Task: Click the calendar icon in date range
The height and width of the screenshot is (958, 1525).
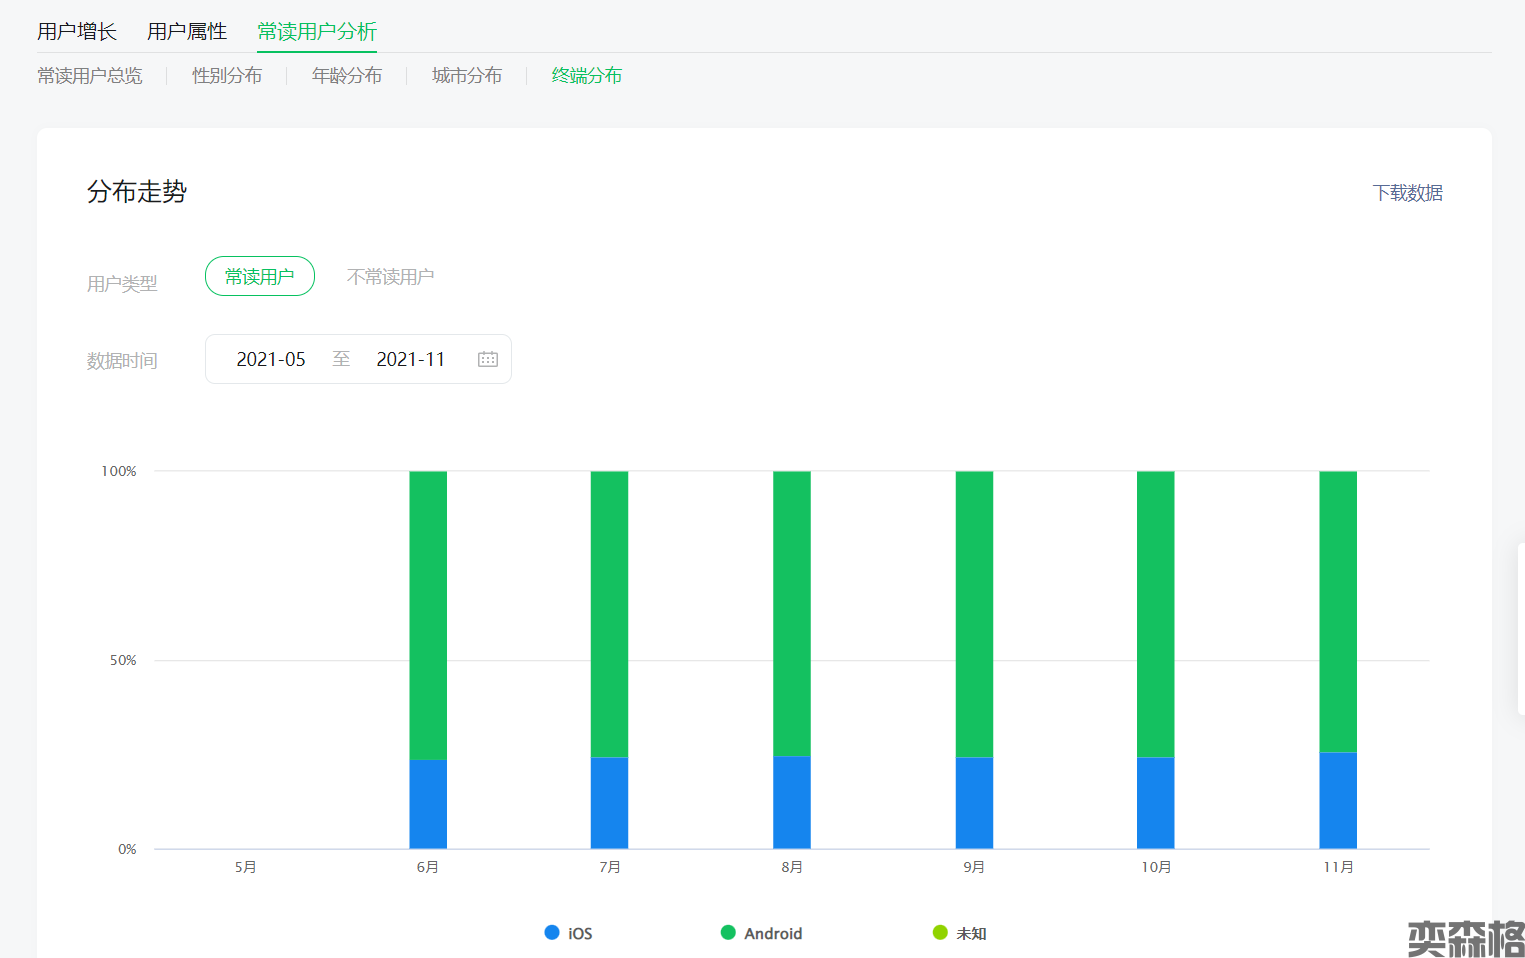Action: [488, 359]
